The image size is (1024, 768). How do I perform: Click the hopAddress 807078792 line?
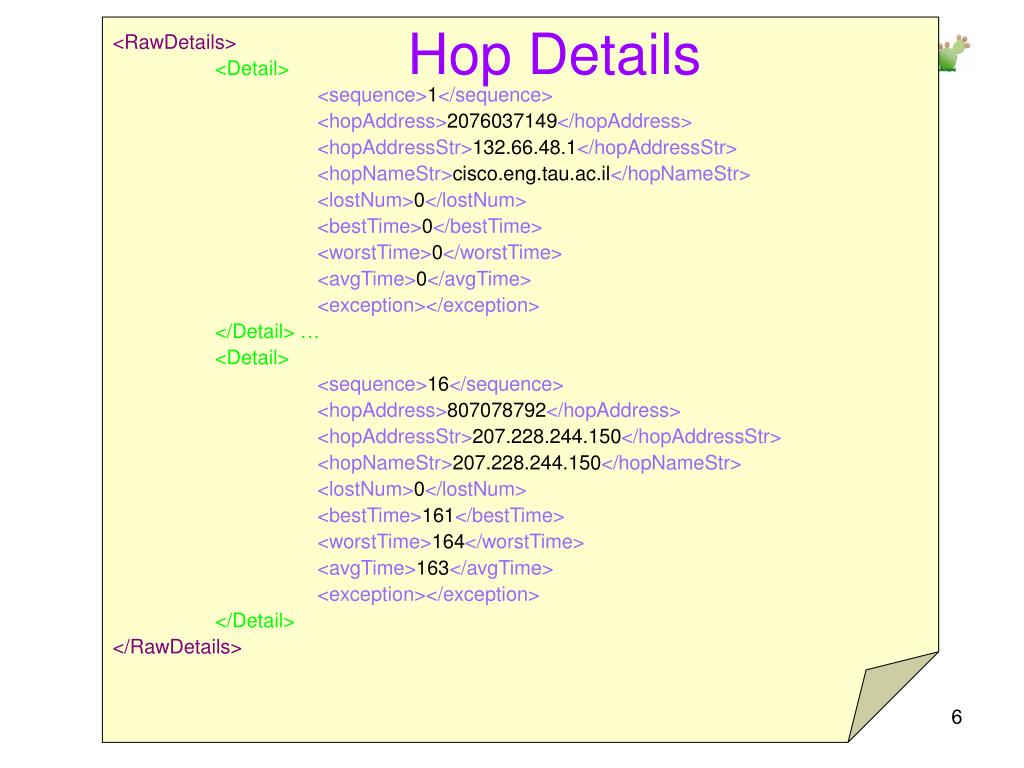pyautogui.click(x=499, y=411)
